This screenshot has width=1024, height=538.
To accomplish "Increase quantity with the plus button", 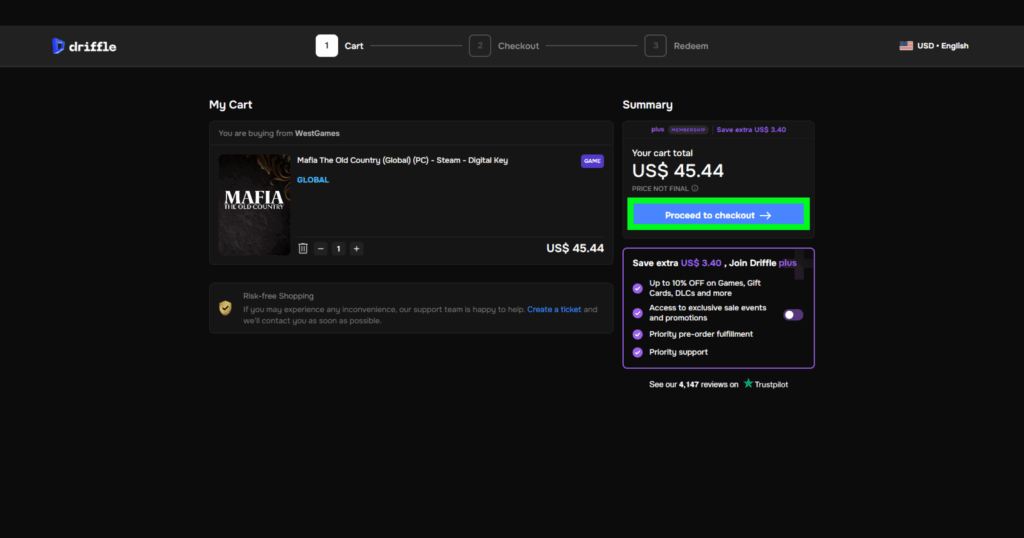I will [x=356, y=248].
